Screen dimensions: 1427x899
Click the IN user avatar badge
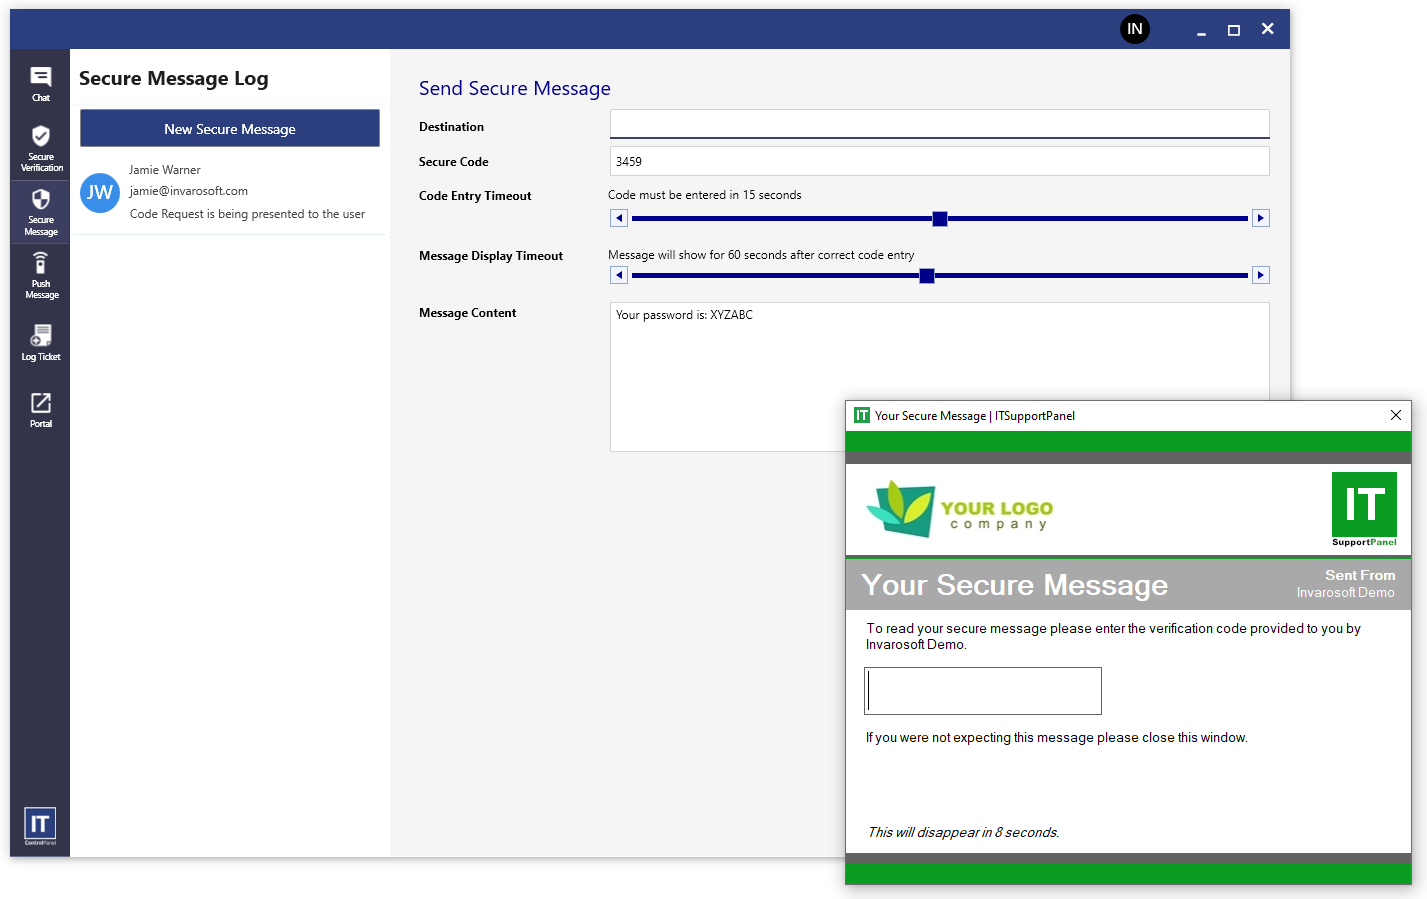[1134, 29]
